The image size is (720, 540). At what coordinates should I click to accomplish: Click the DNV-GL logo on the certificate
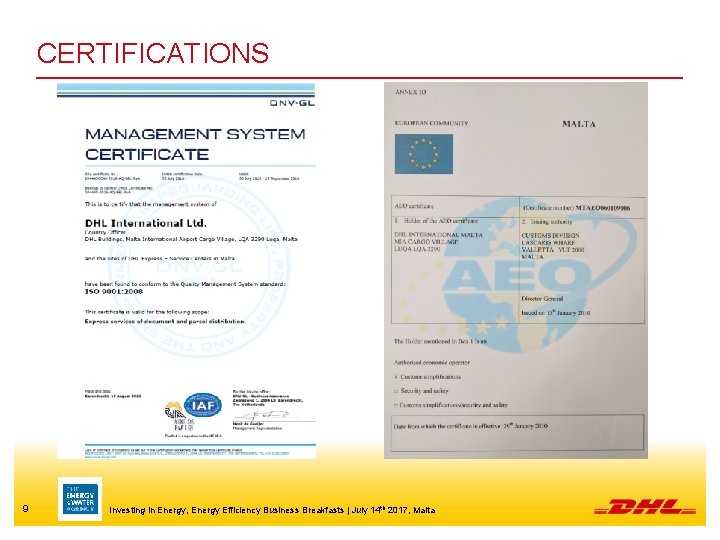[x=292, y=103]
